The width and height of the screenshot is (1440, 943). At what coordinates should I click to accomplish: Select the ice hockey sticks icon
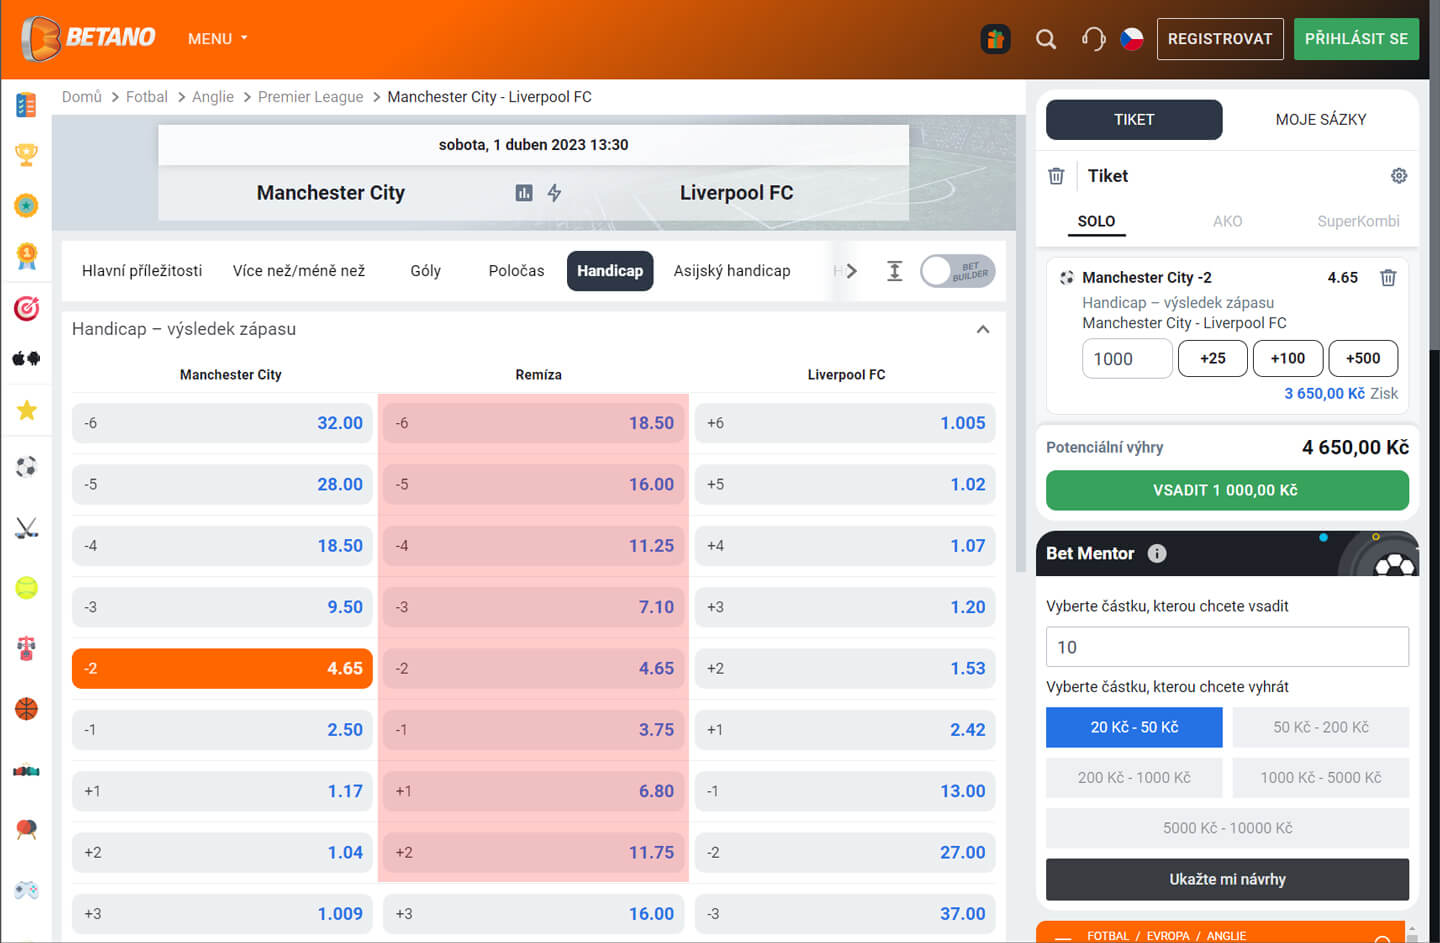26,528
